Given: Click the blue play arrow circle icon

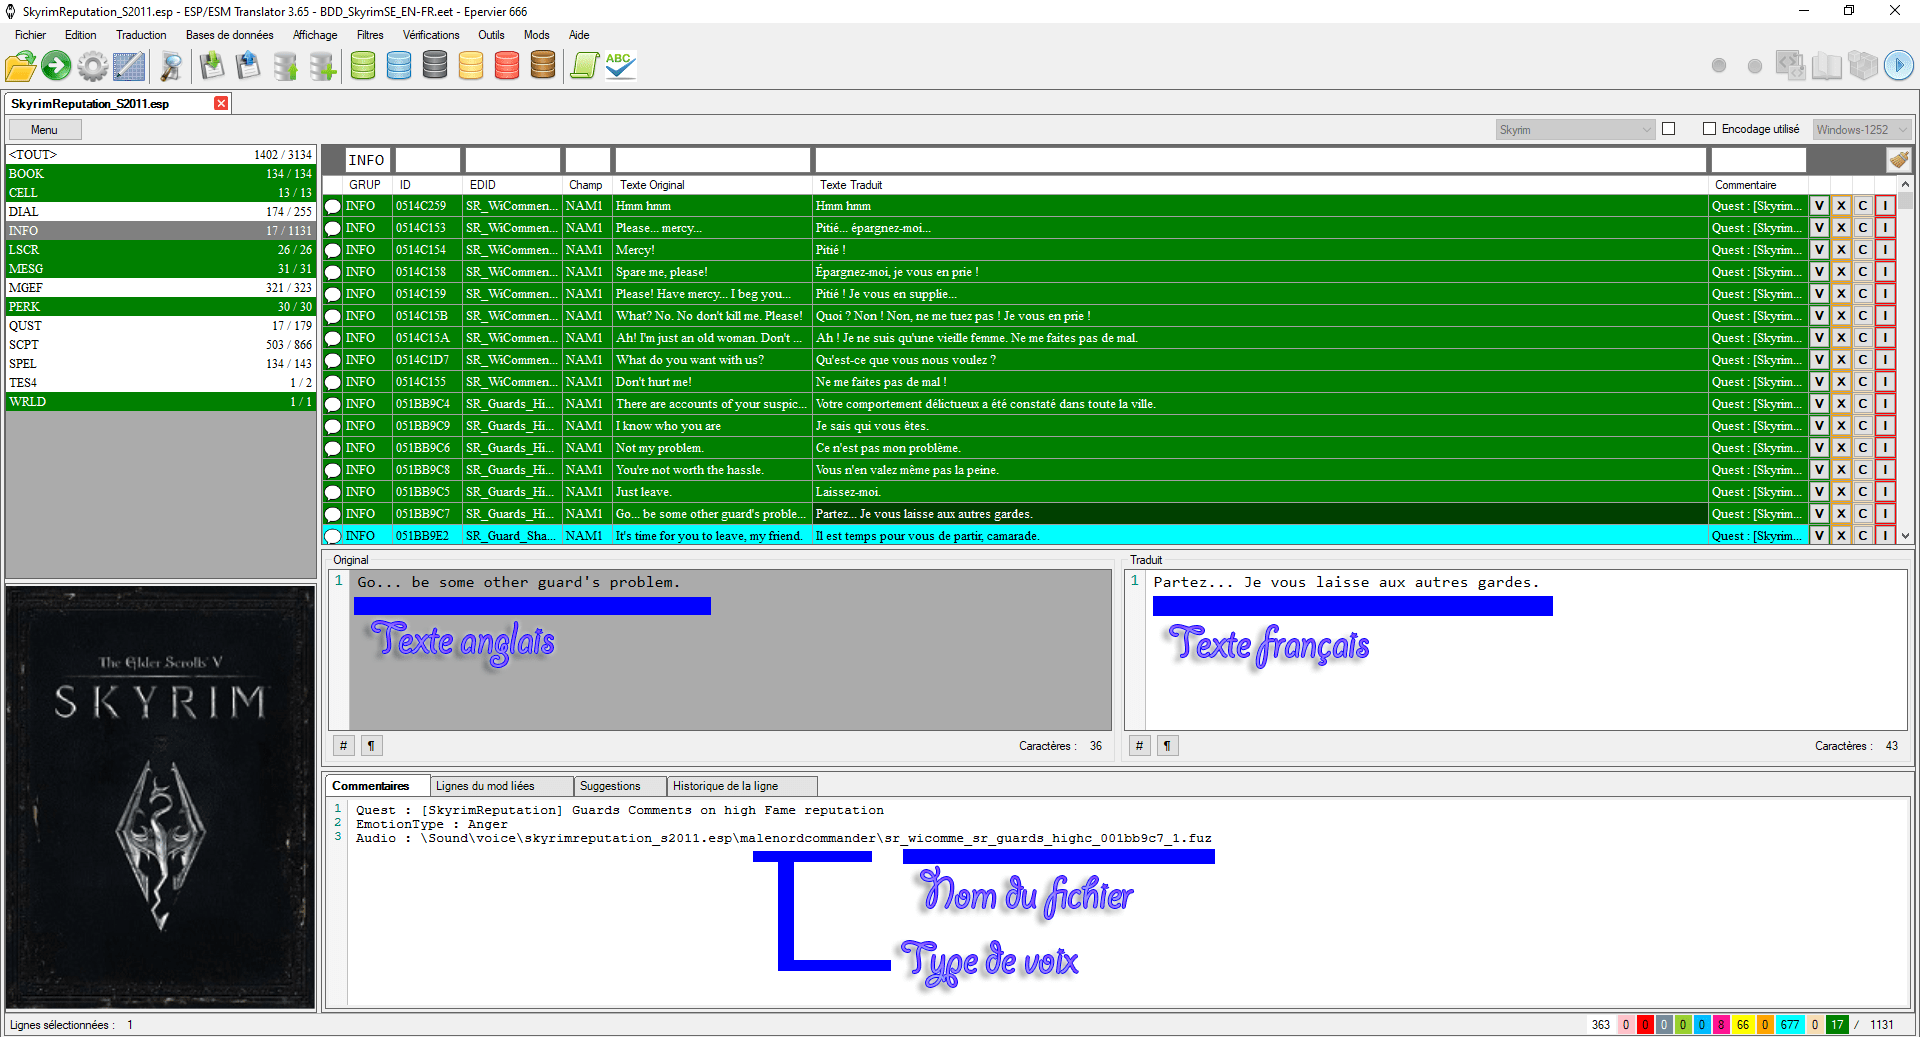Looking at the screenshot, I should point(1899,65).
